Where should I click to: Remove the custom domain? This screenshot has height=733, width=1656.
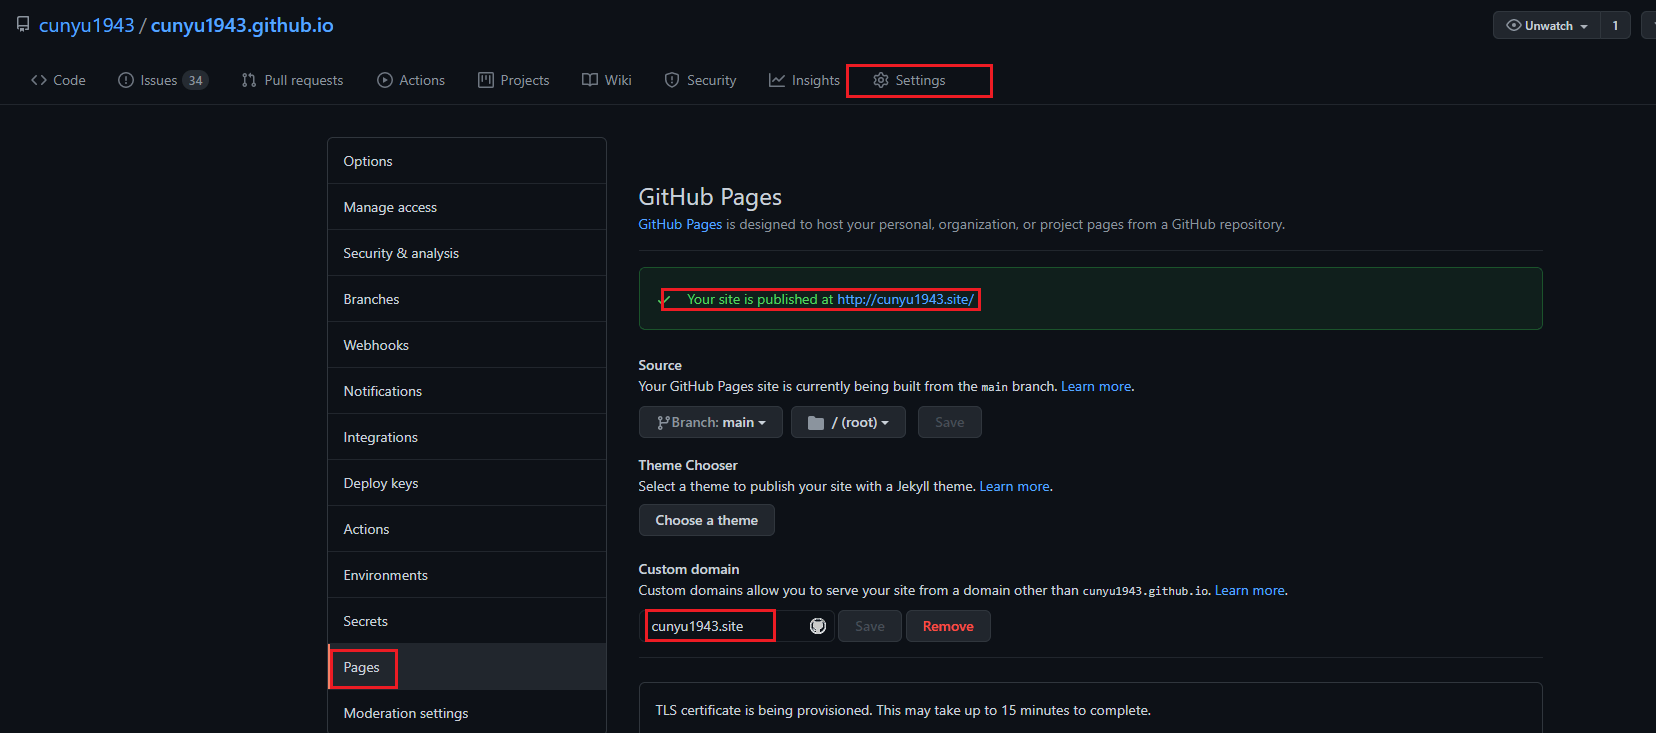pos(947,626)
